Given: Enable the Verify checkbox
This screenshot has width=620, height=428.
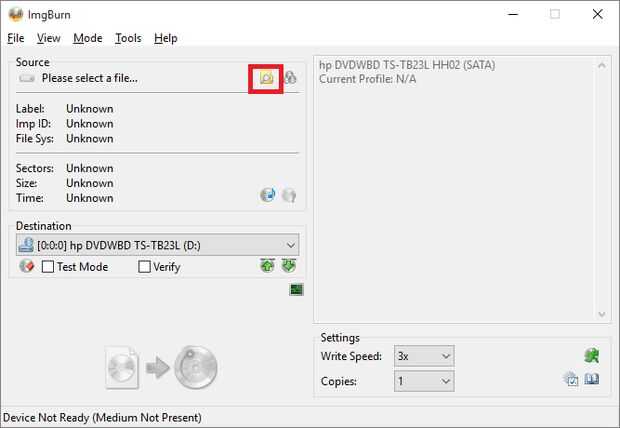Looking at the screenshot, I should coord(144,267).
